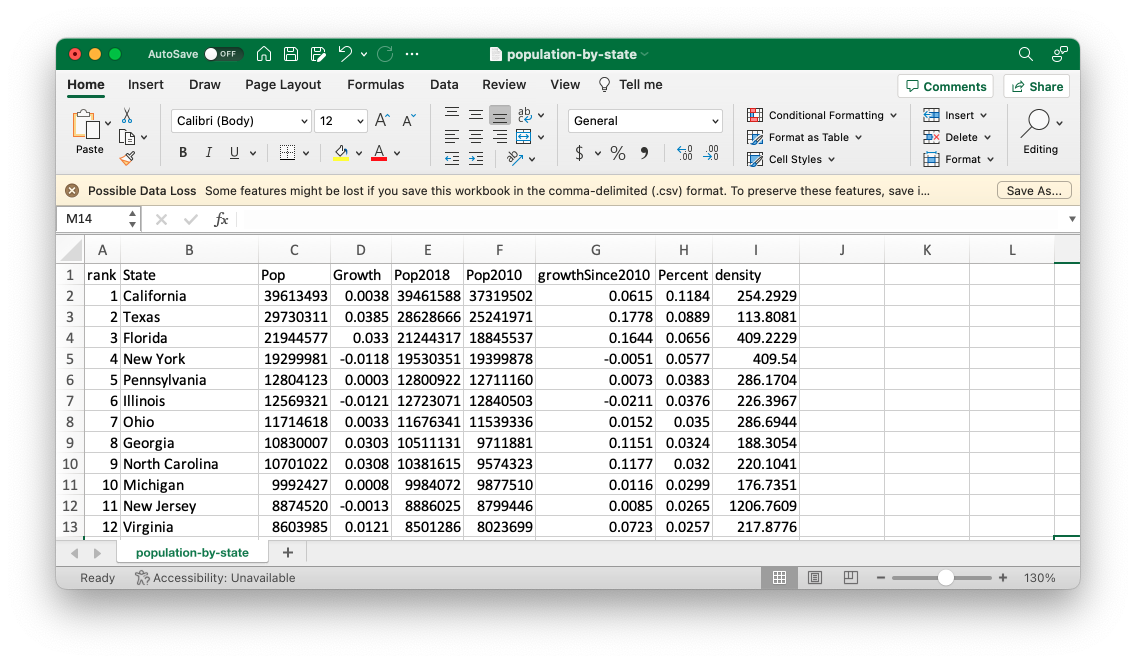The width and height of the screenshot is (1136, 663).
Task: Select the Accounting Number Format icon
Action: tap(581, 153)
